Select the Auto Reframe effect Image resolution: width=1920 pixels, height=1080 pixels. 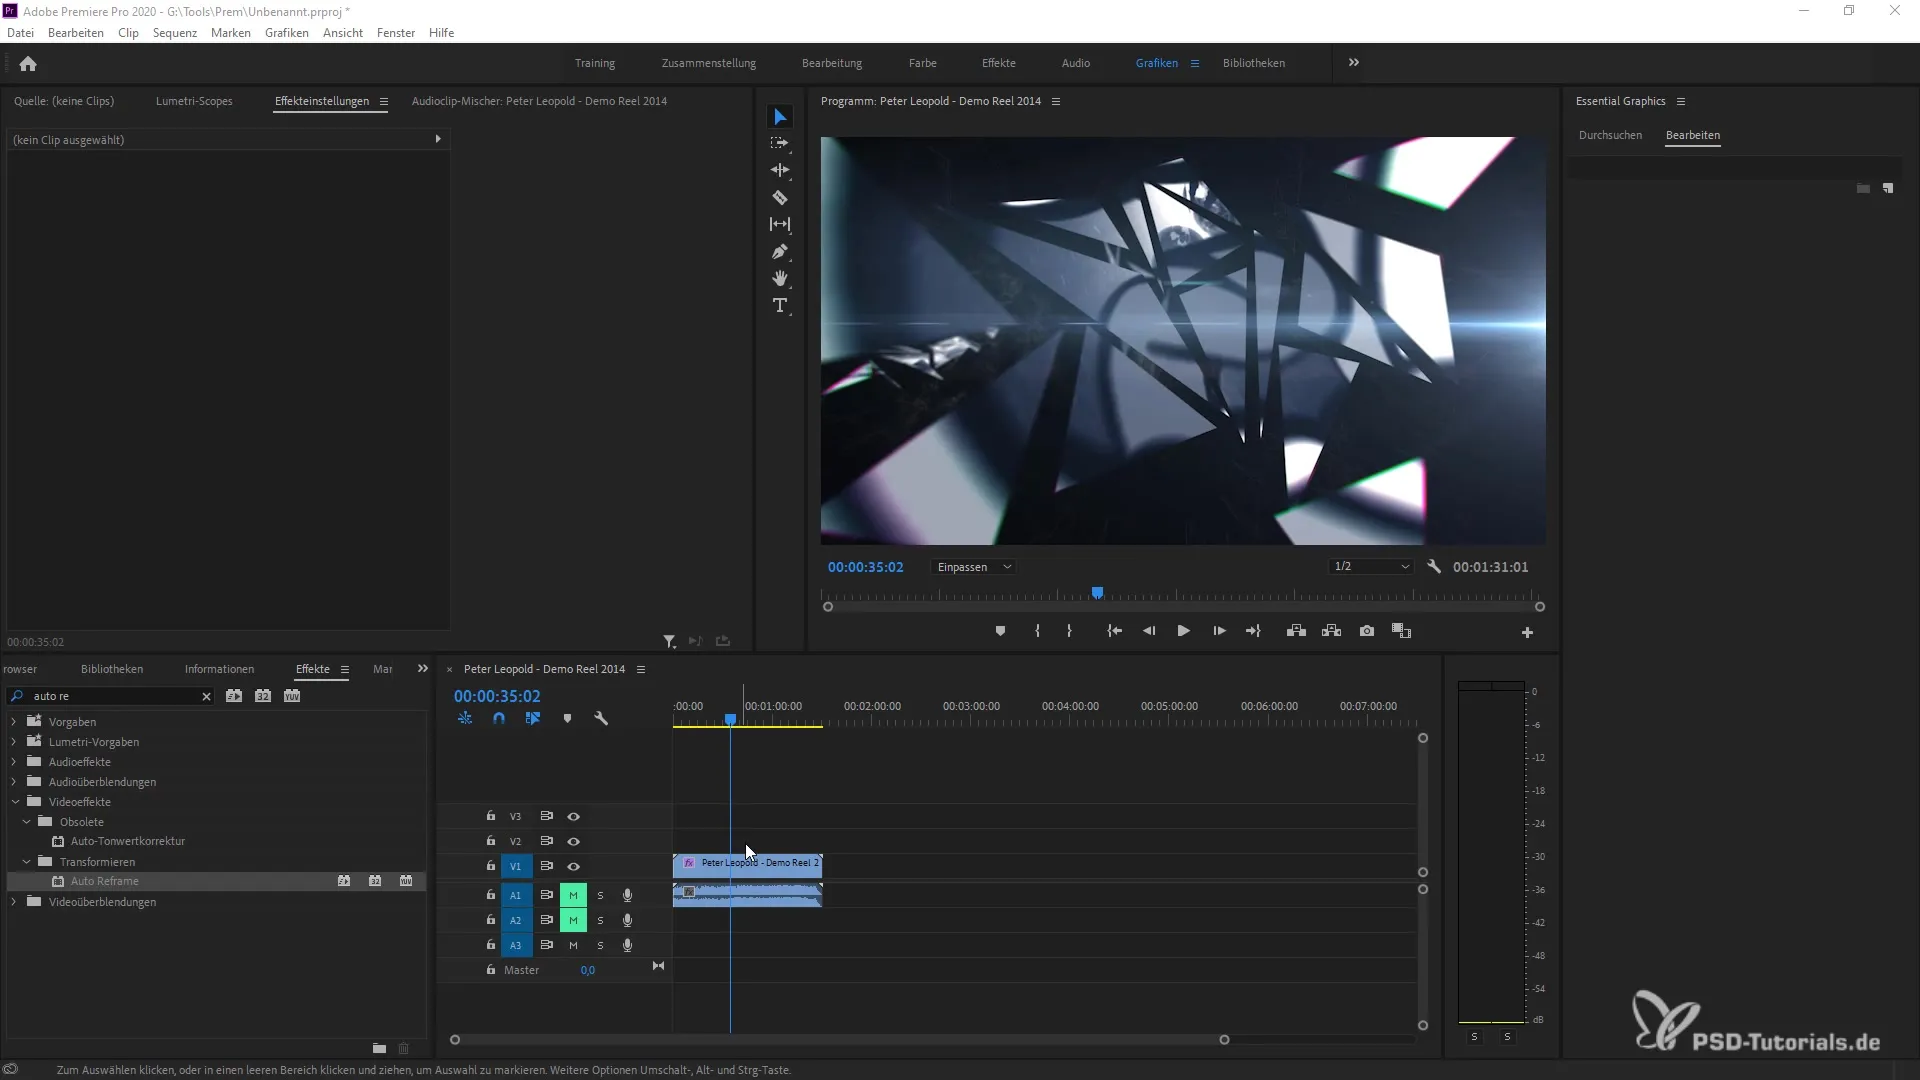click(x=105, y=881)
